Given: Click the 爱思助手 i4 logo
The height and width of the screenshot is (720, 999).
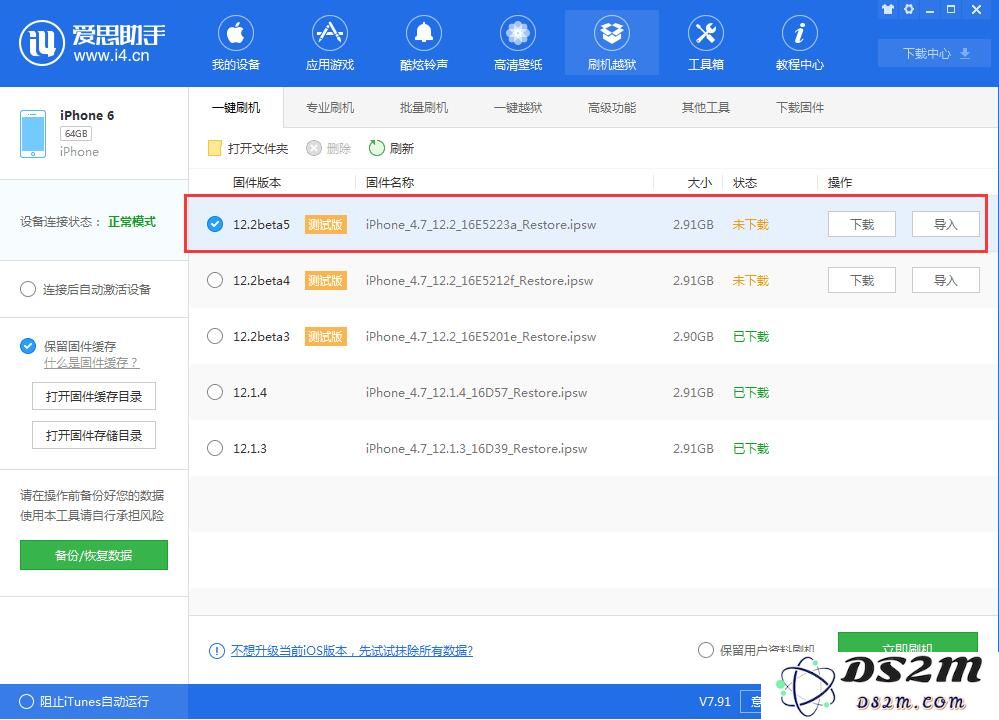Looking at the screenshot, I should point(92,43).
